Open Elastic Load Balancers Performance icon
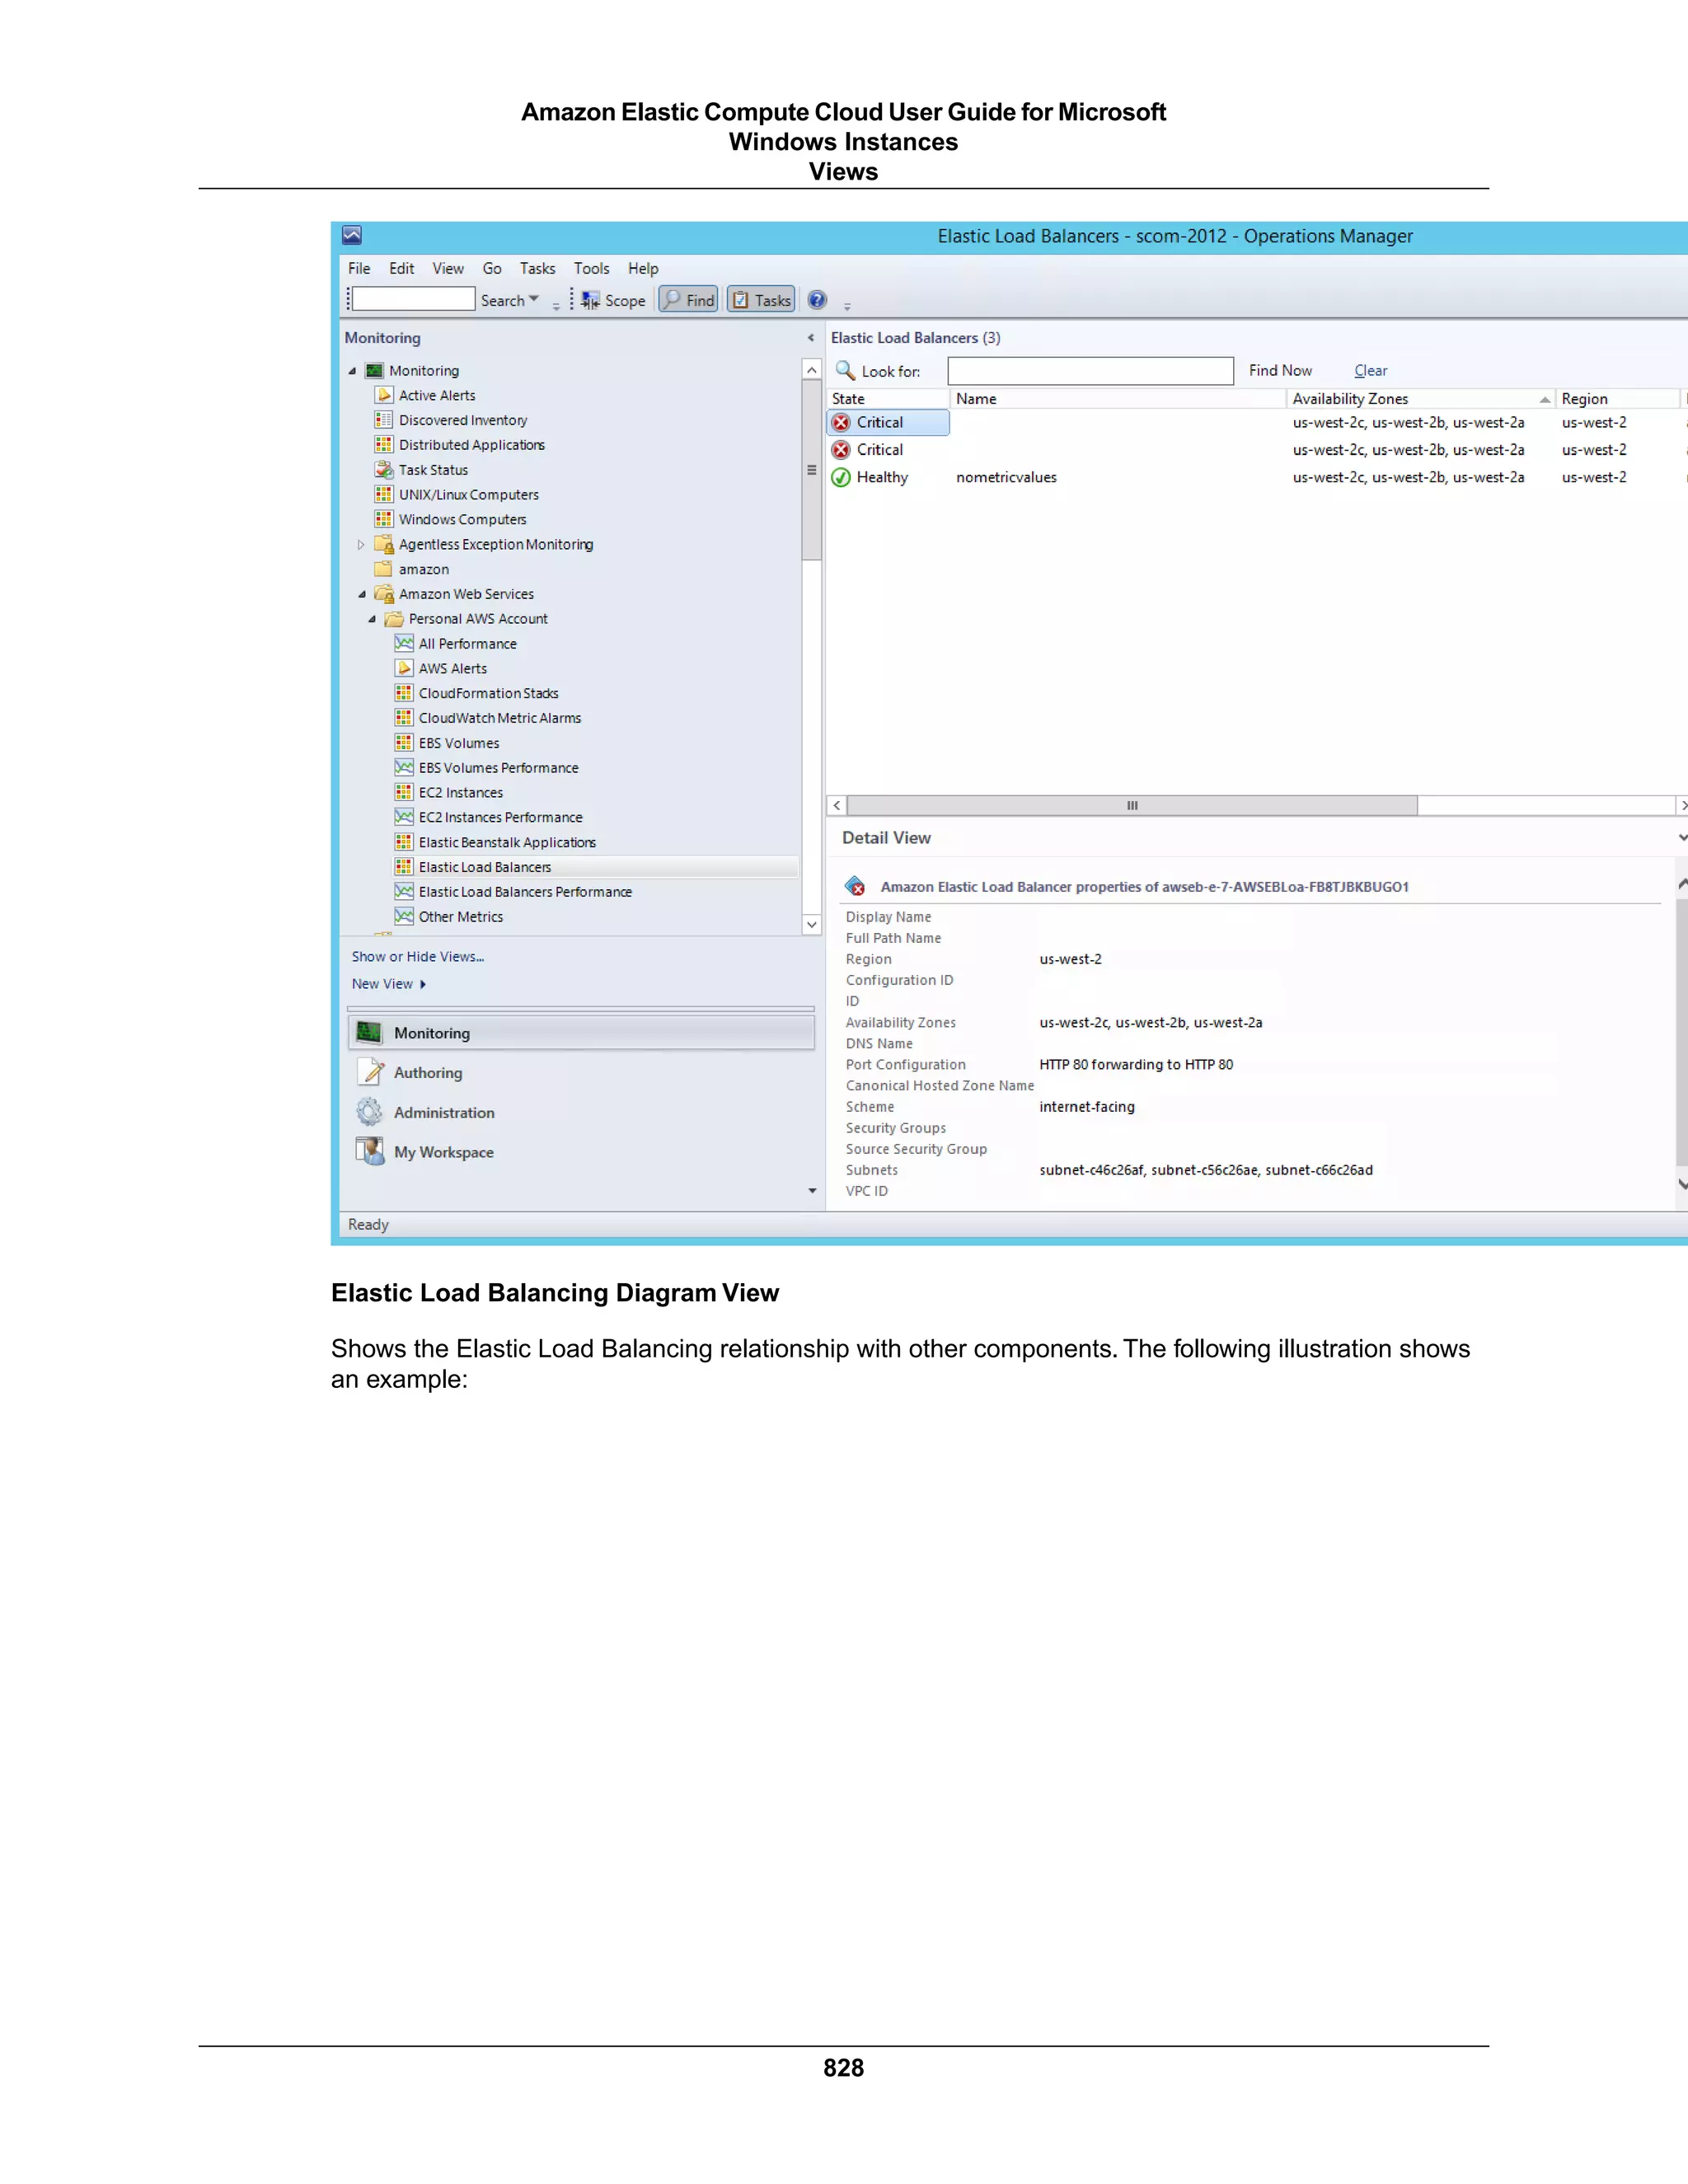 (404, 891)
